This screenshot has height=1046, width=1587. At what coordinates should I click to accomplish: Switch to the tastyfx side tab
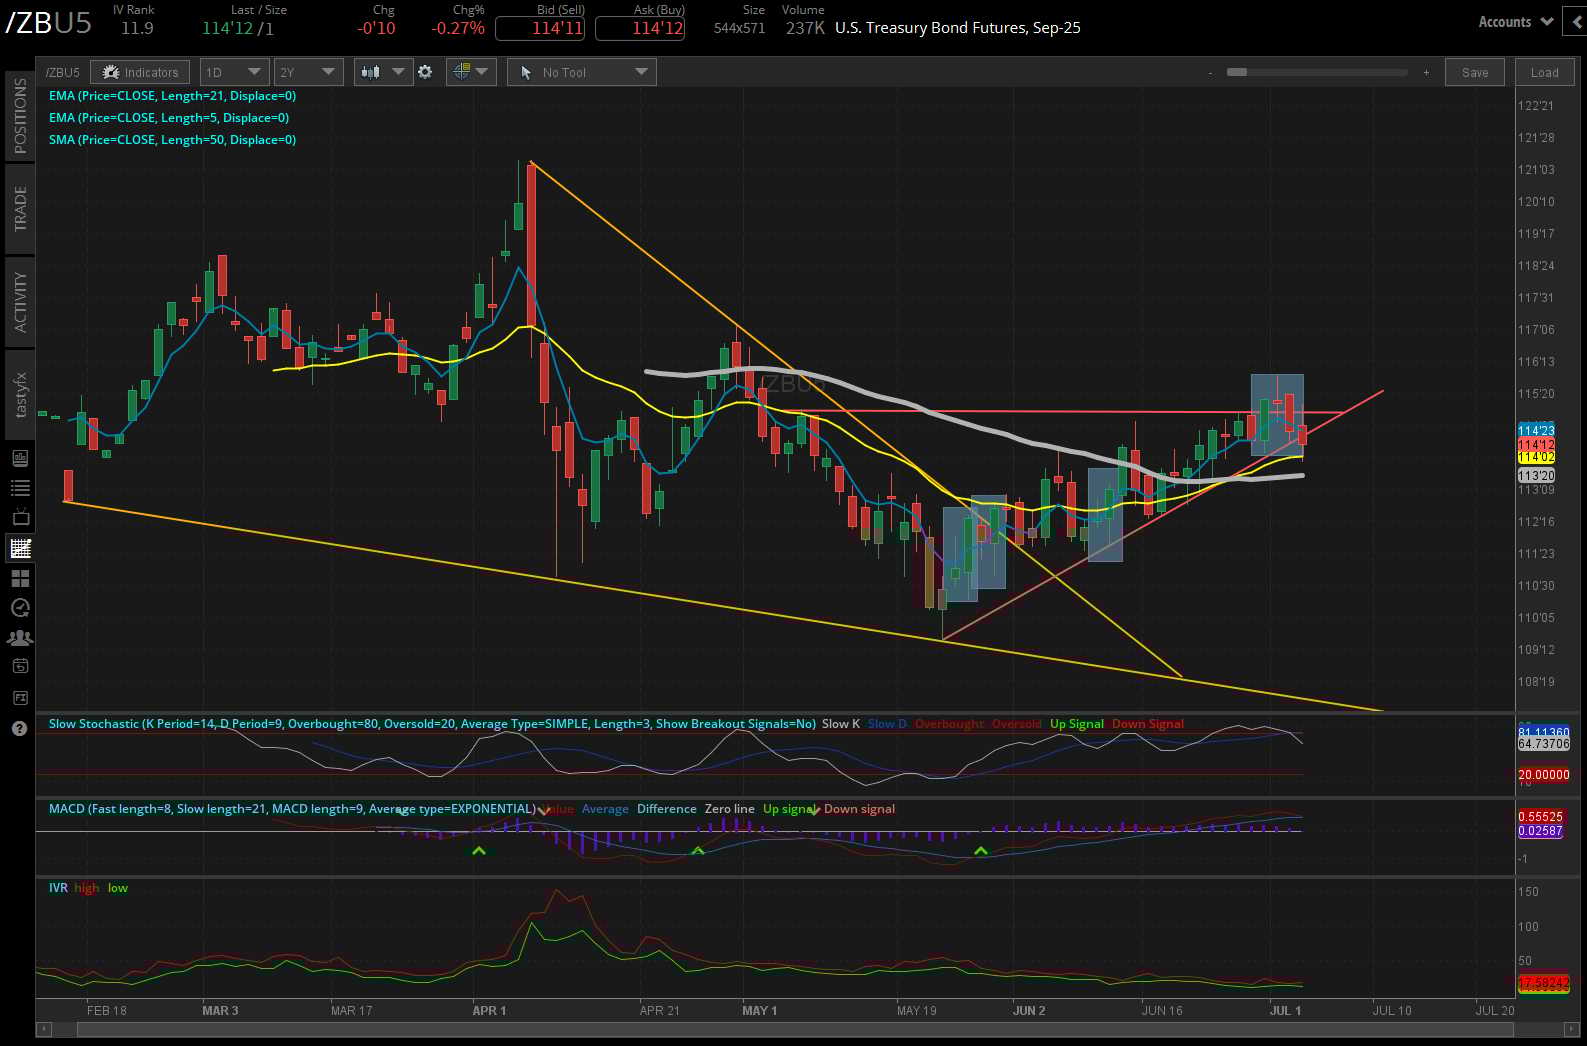coord(20,395)
